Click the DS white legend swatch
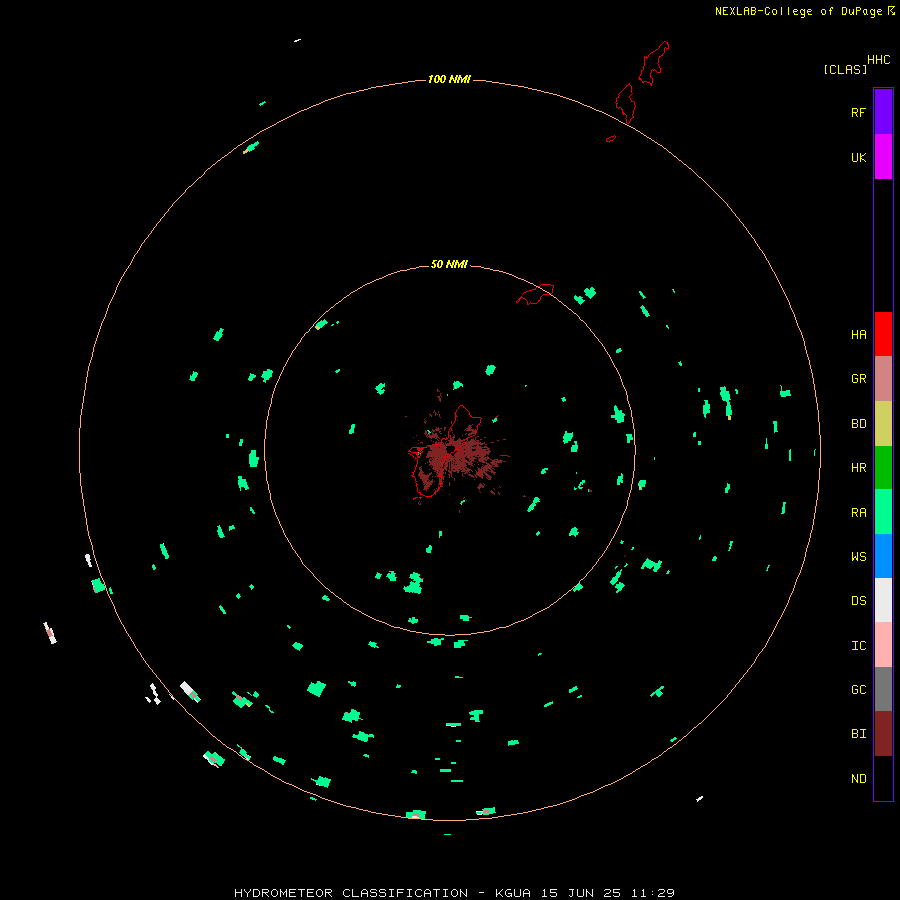 (x=883, y=600)
